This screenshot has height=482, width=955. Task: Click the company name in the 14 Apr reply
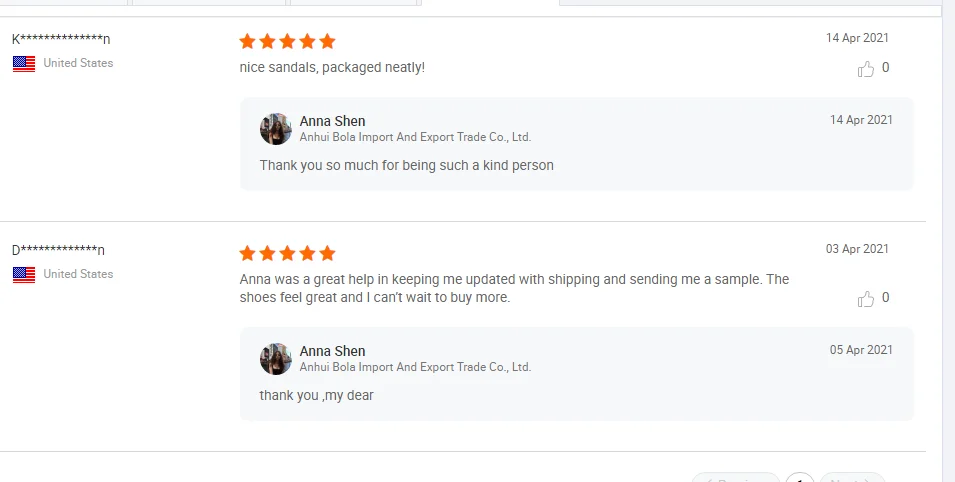click(x=415, y=137)
